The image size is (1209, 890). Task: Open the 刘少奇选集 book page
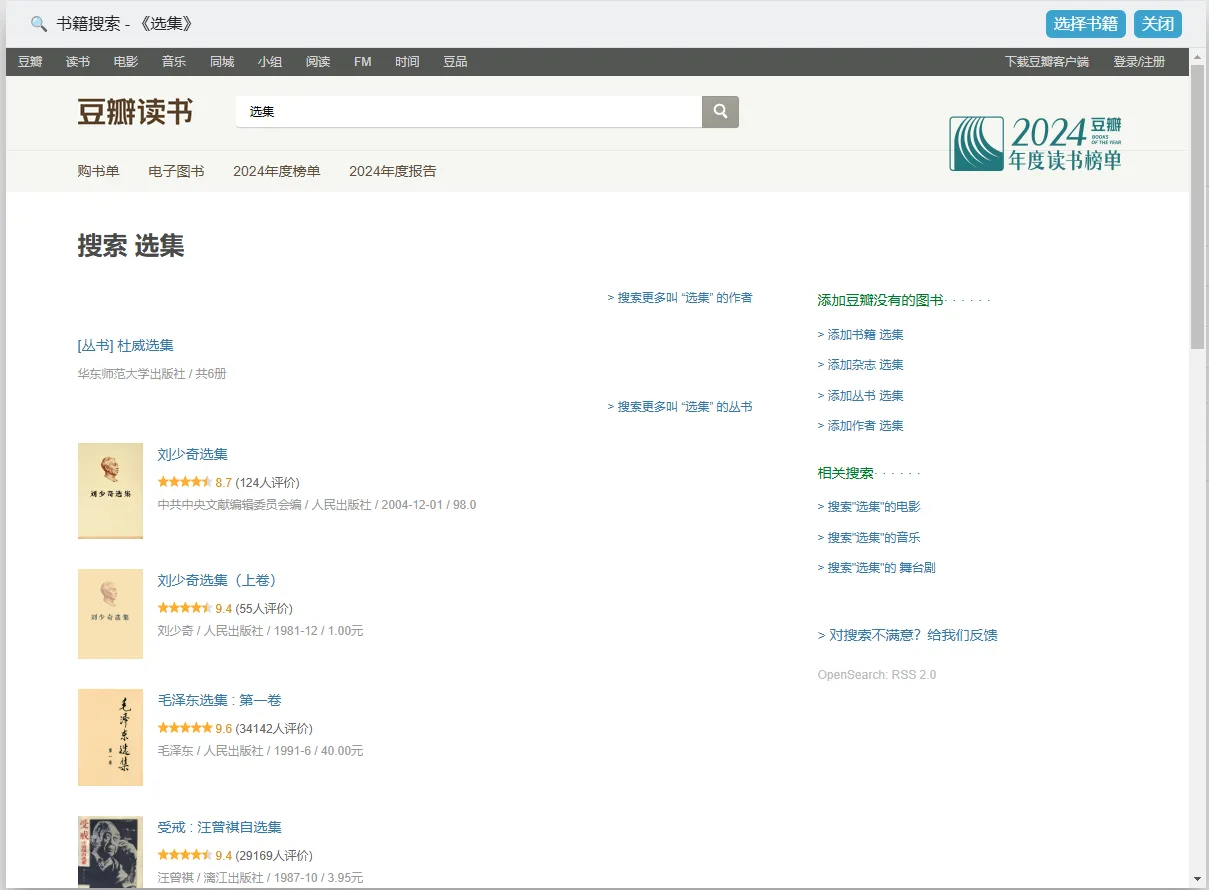(x=192, y=453)
